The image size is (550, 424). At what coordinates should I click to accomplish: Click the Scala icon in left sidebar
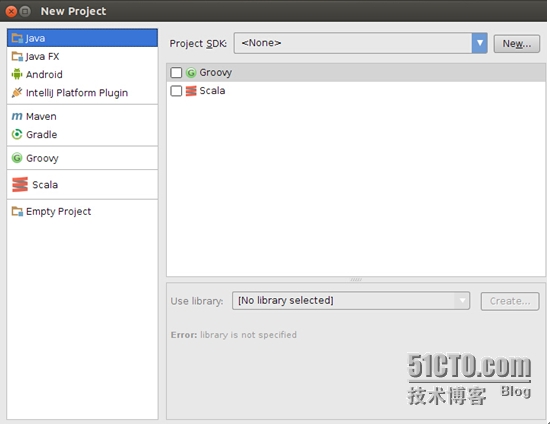pos(20,184)
